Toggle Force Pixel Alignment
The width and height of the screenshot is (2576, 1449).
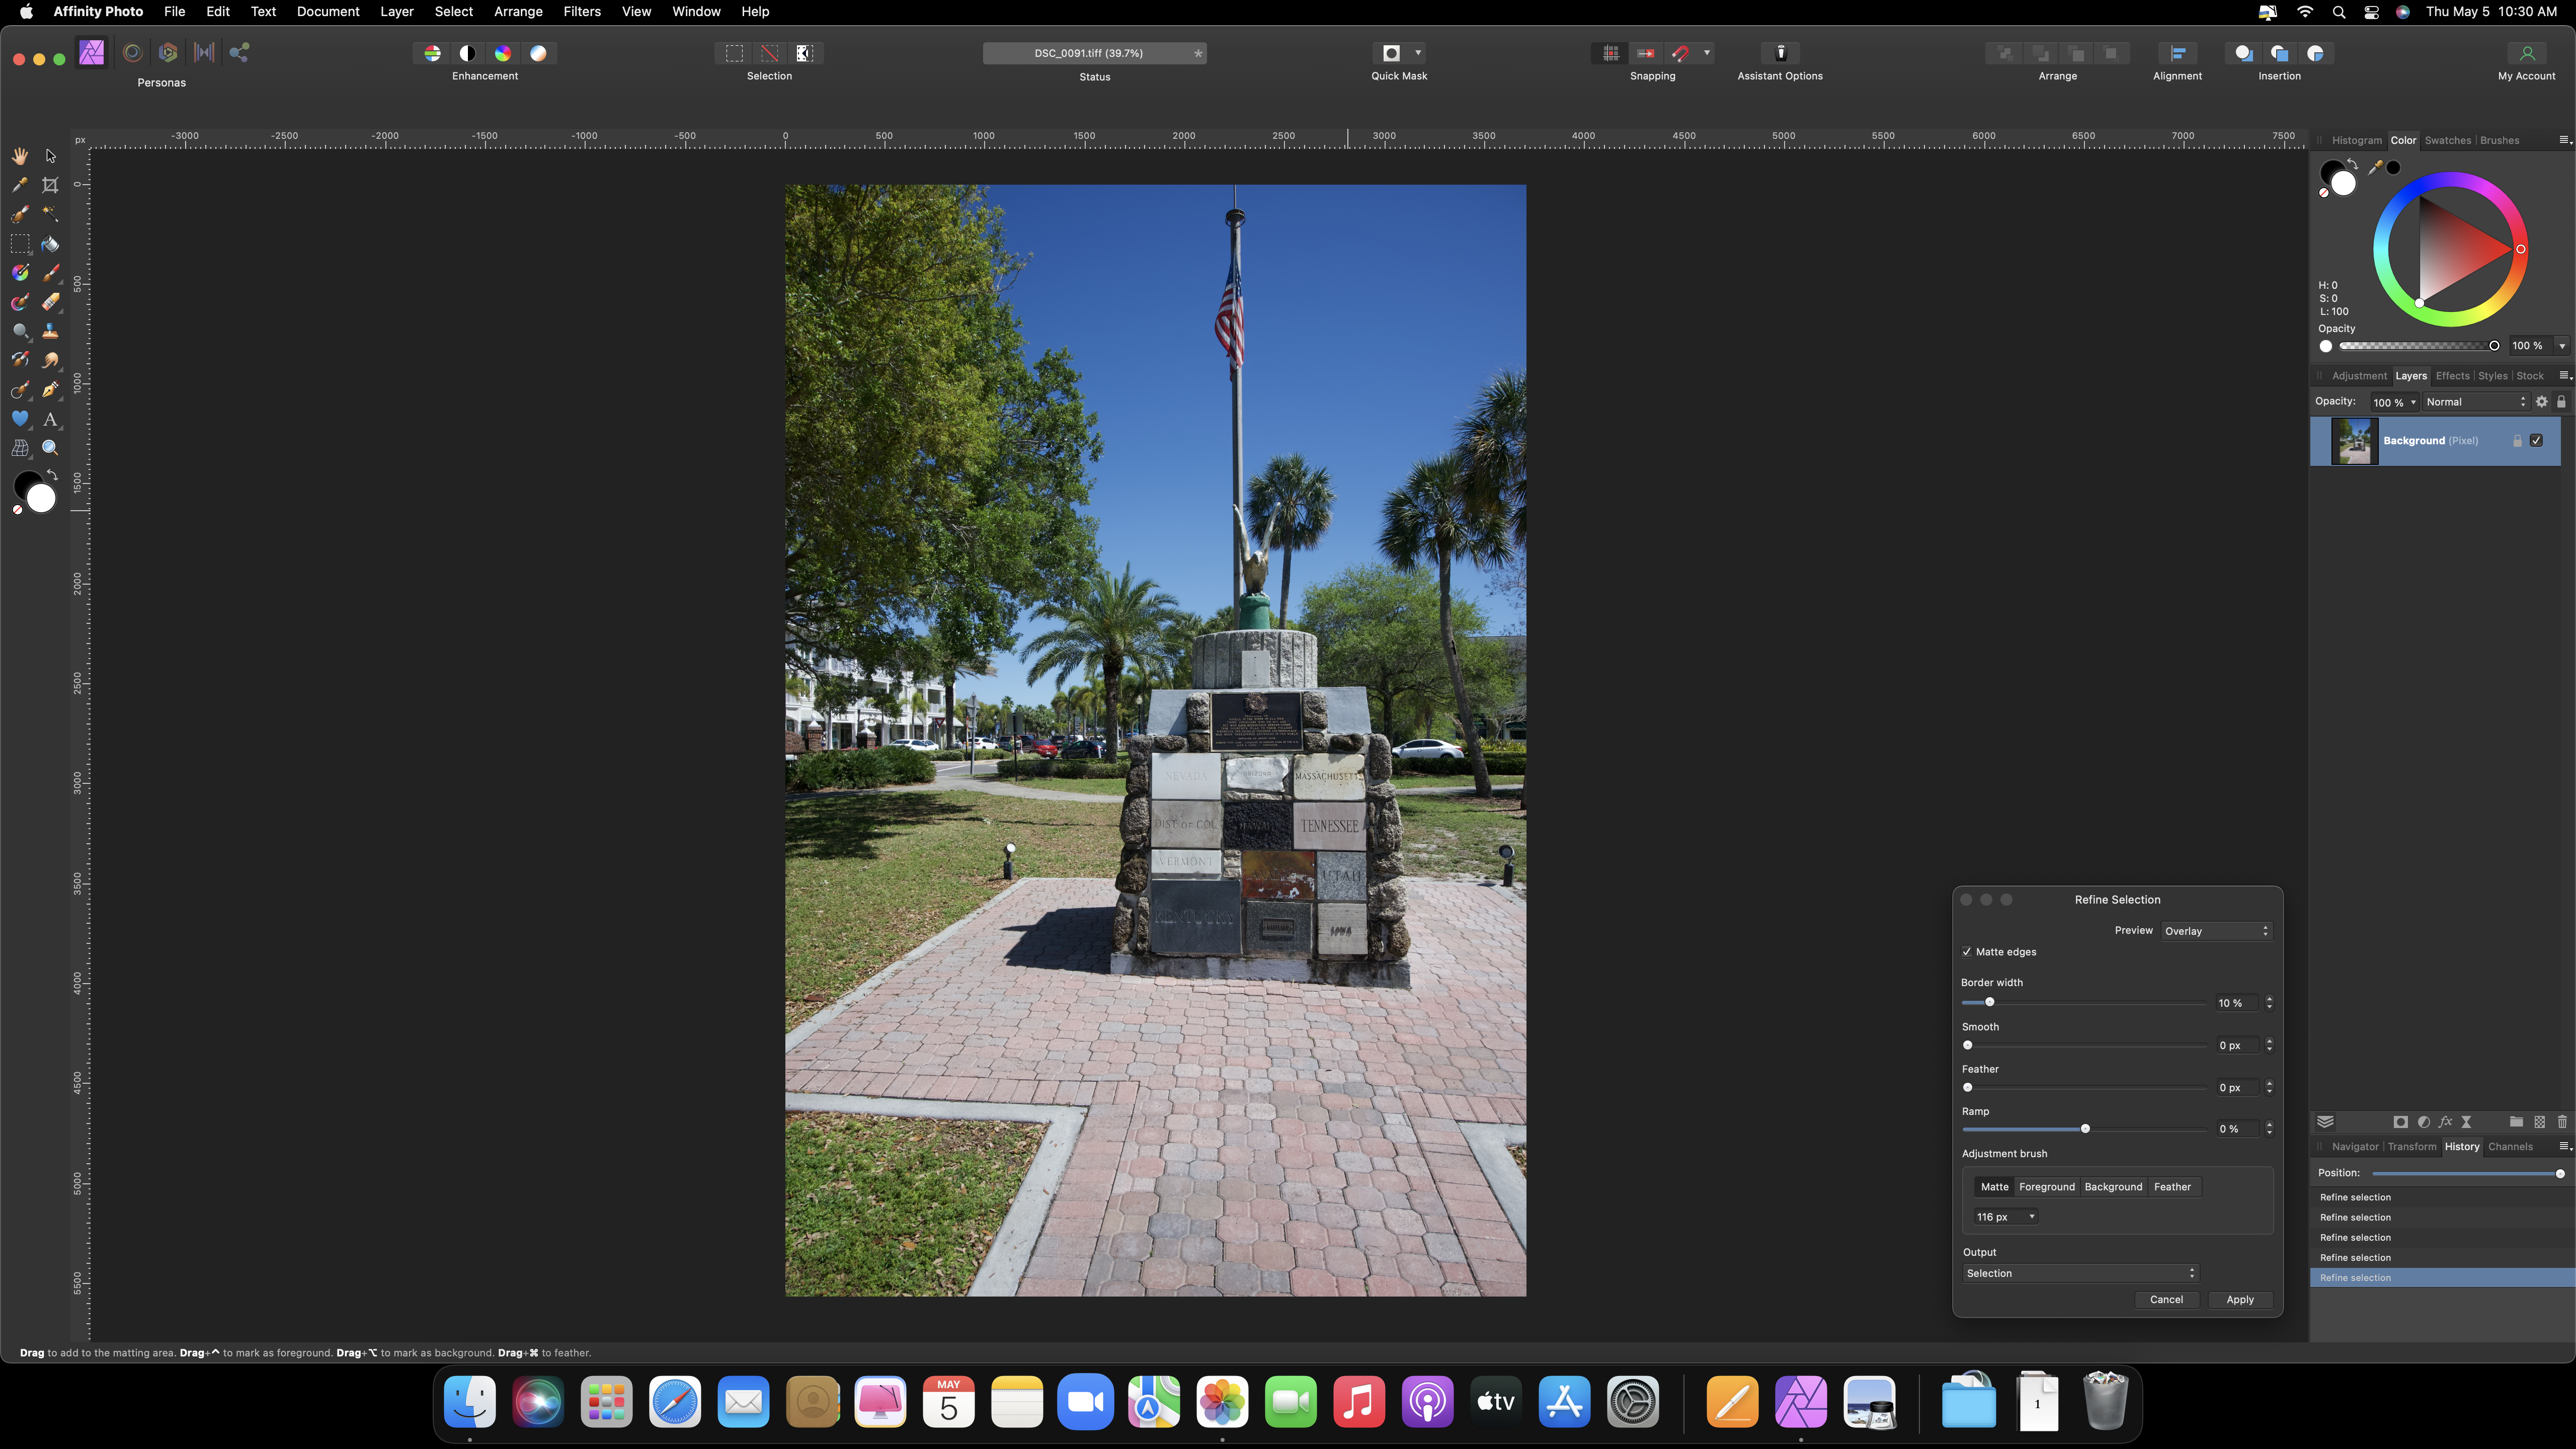(x=1610, y=53)
